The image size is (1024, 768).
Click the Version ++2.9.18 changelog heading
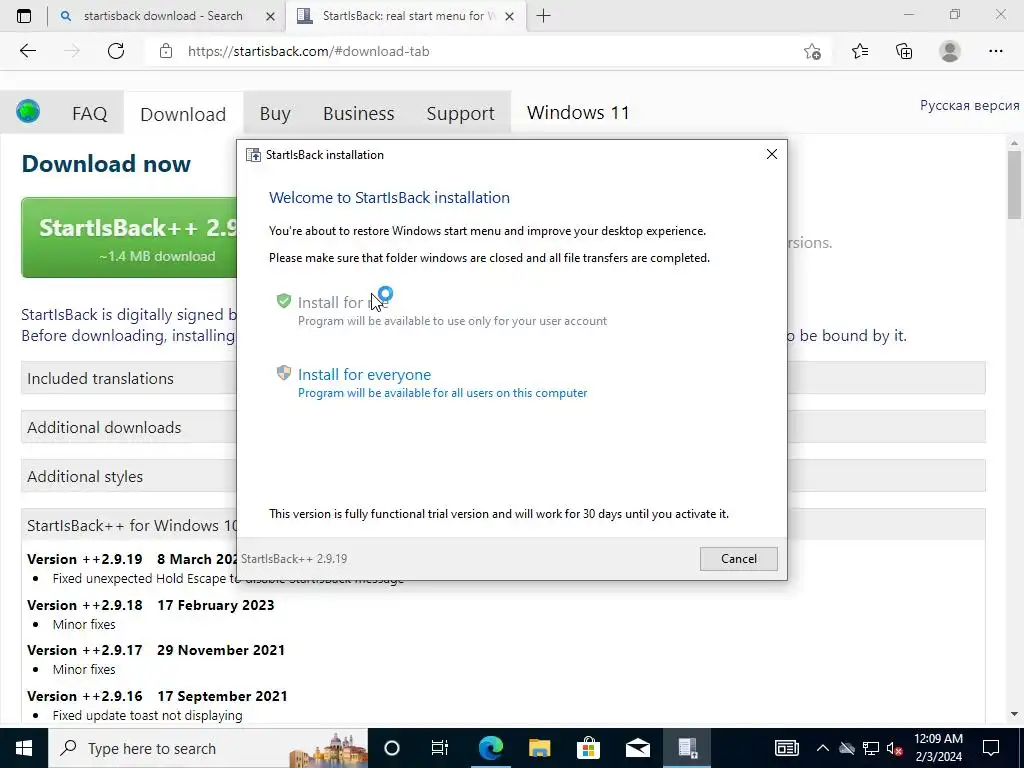(151, 605)
